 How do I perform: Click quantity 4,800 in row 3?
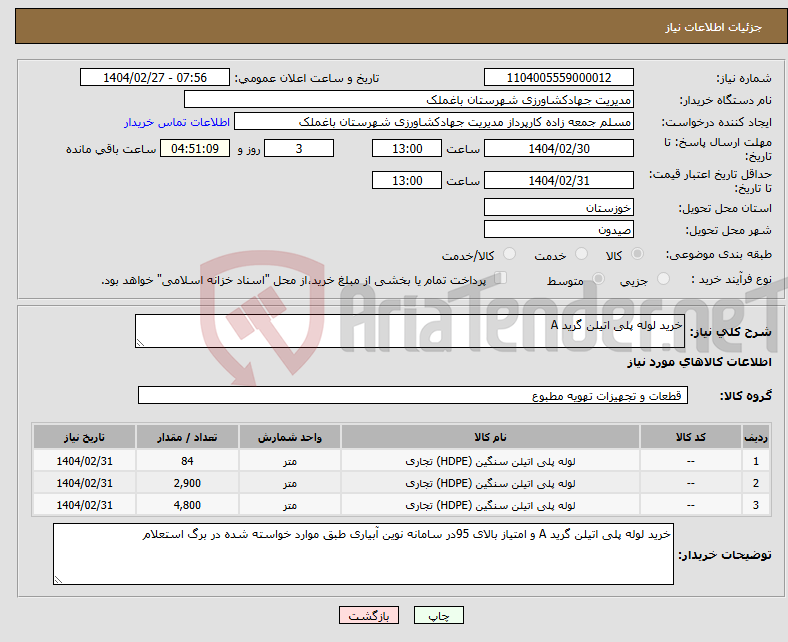point(187,505)
